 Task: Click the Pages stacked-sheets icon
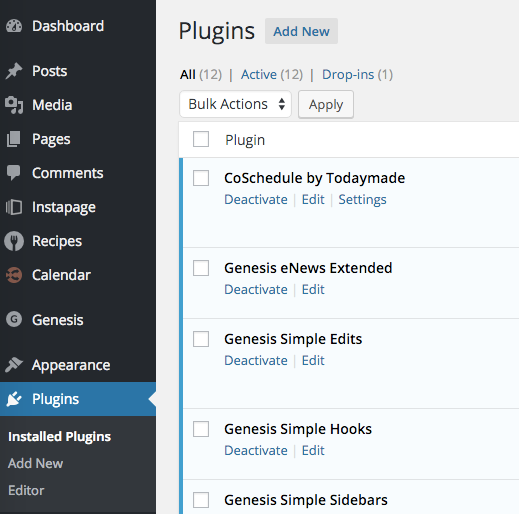click(14, 139)
